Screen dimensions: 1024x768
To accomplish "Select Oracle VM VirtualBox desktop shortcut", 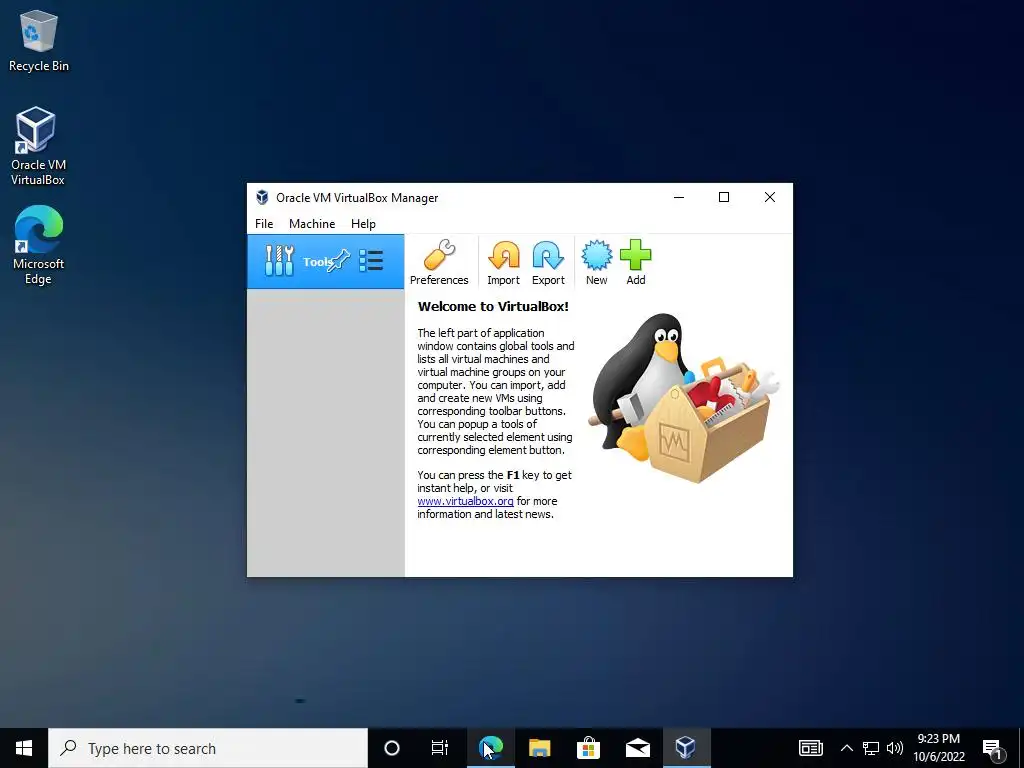I will tap(38, 146).
